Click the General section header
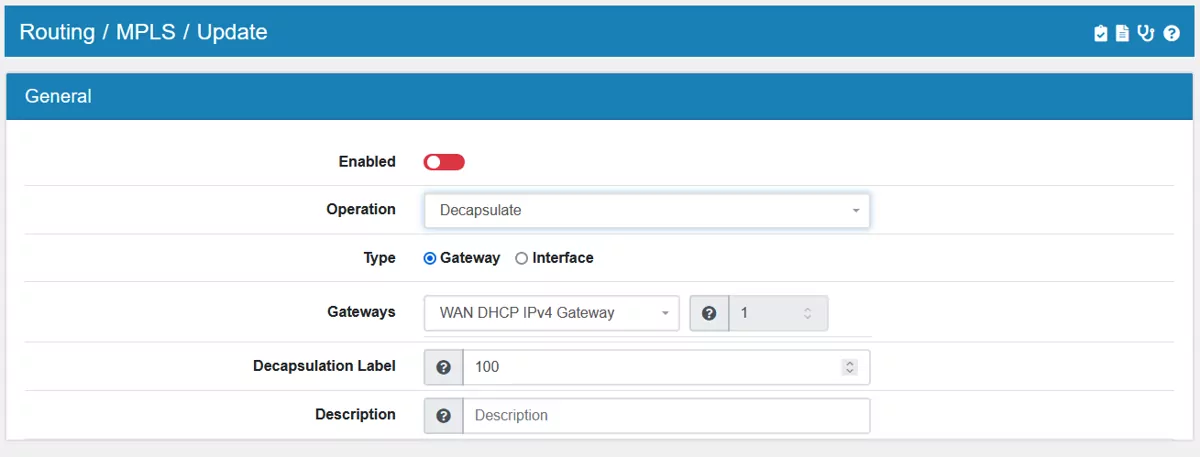1200x457 pixels. 58,97
